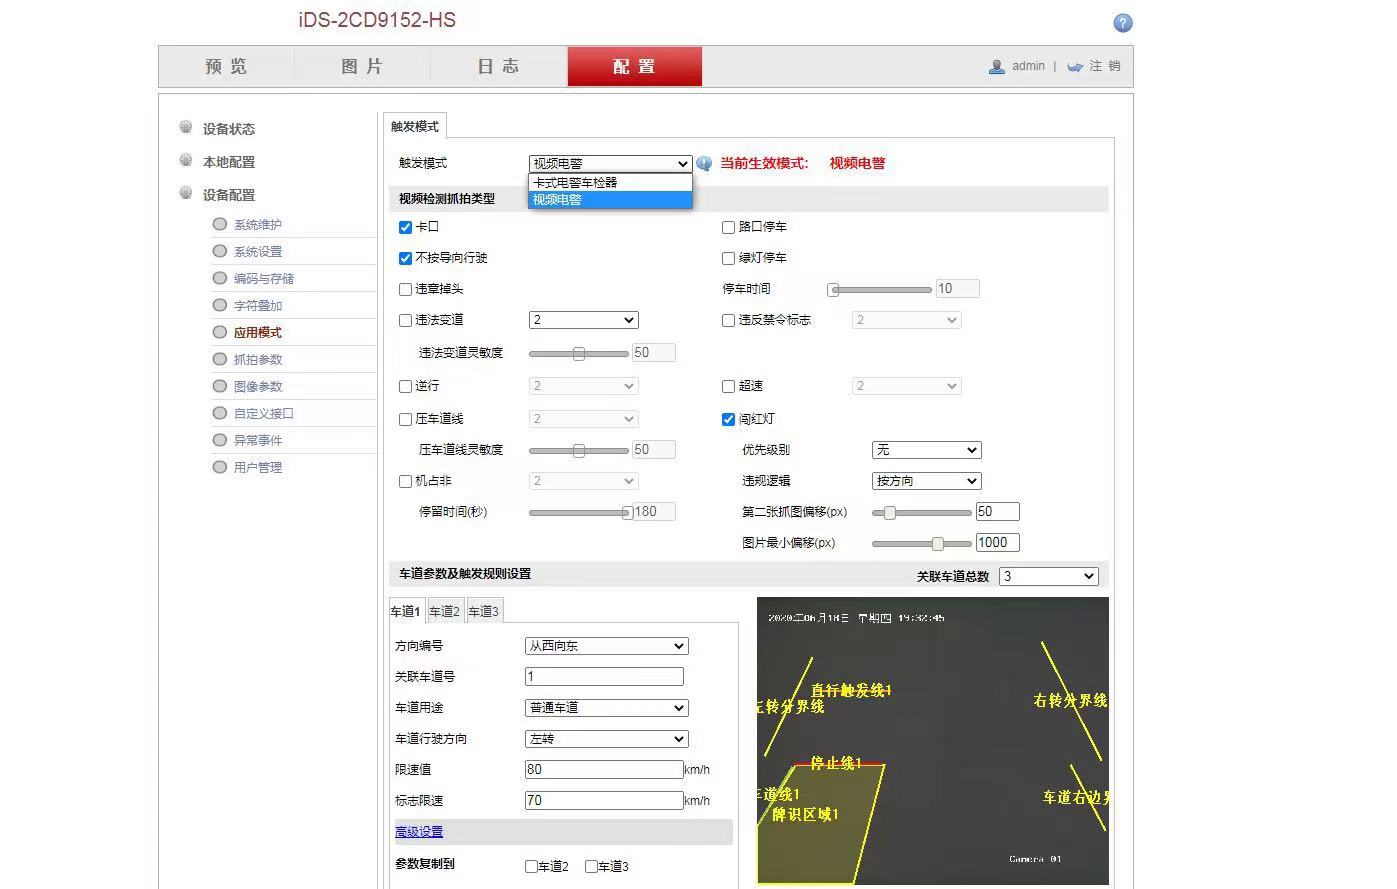Click the 第二张抓图偏移 slider handle

click(889, 512)
